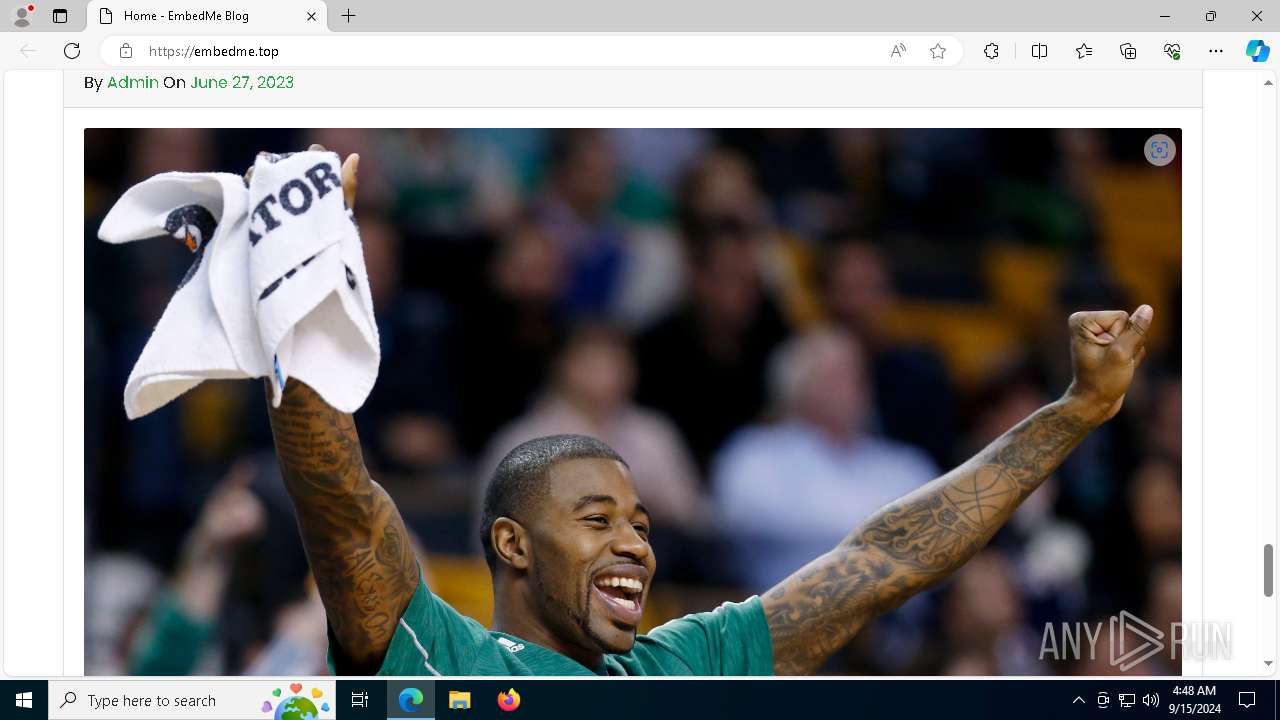The image size is (1280, 720).
Task: Restore down the Edge window
Action: point(1211,16)
